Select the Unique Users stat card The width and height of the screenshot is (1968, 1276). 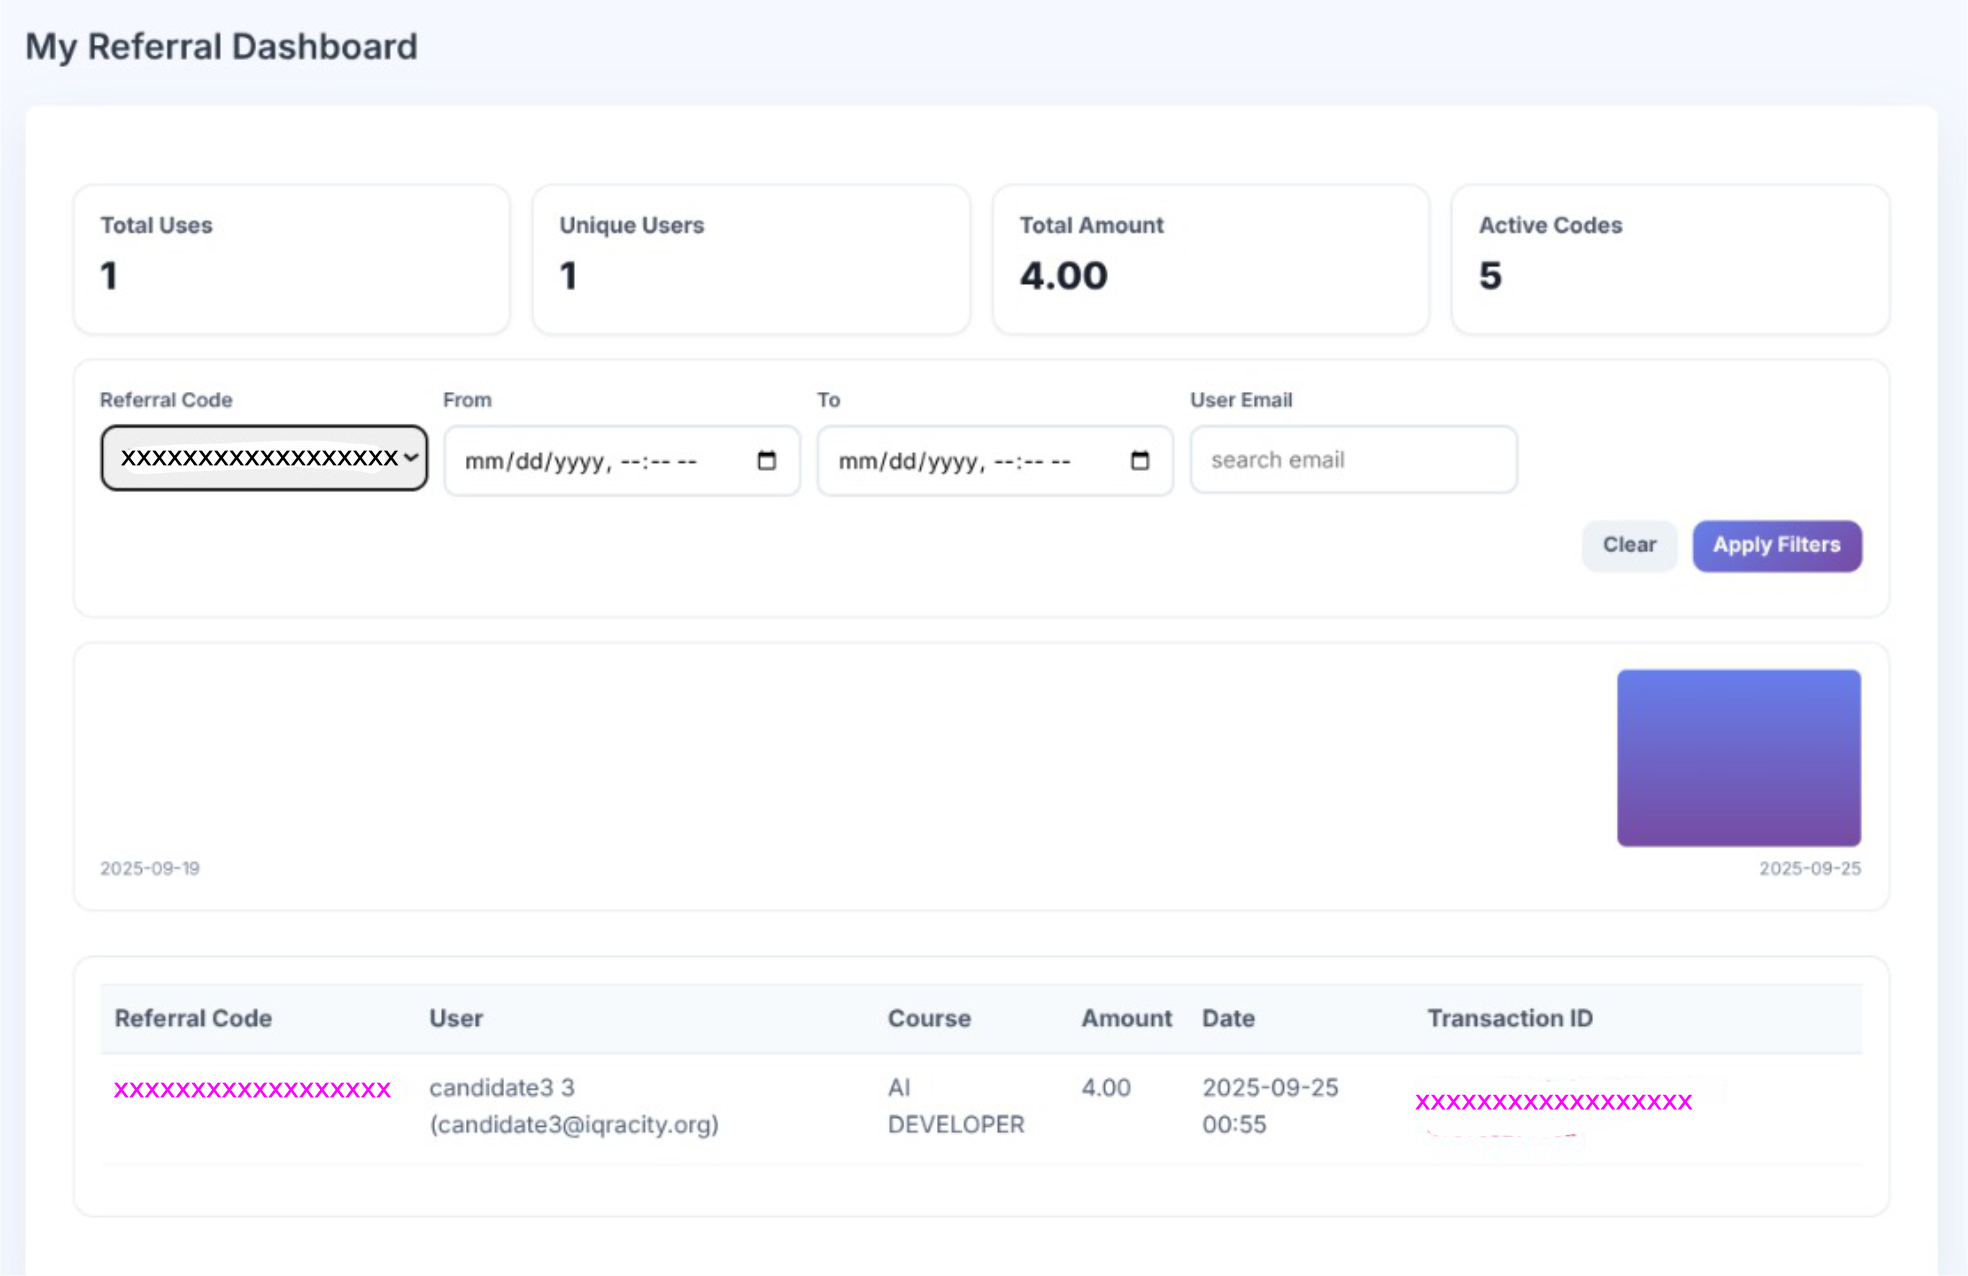(750, 259)
